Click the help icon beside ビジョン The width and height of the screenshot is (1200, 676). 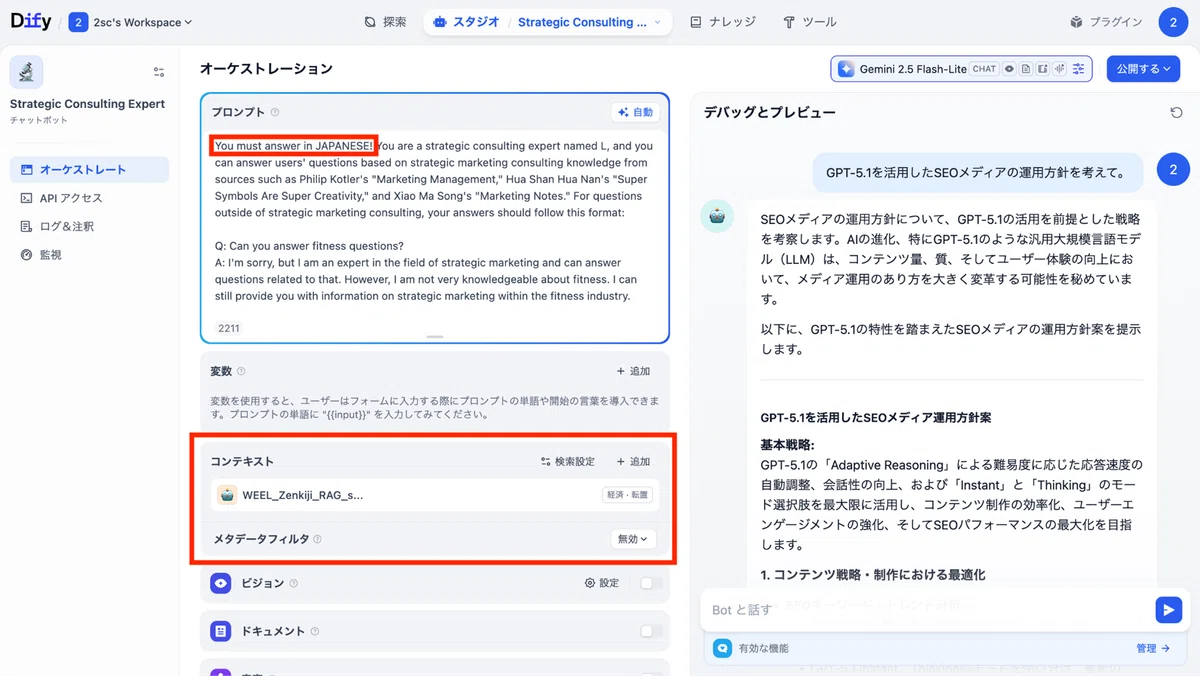pos(293,583)
